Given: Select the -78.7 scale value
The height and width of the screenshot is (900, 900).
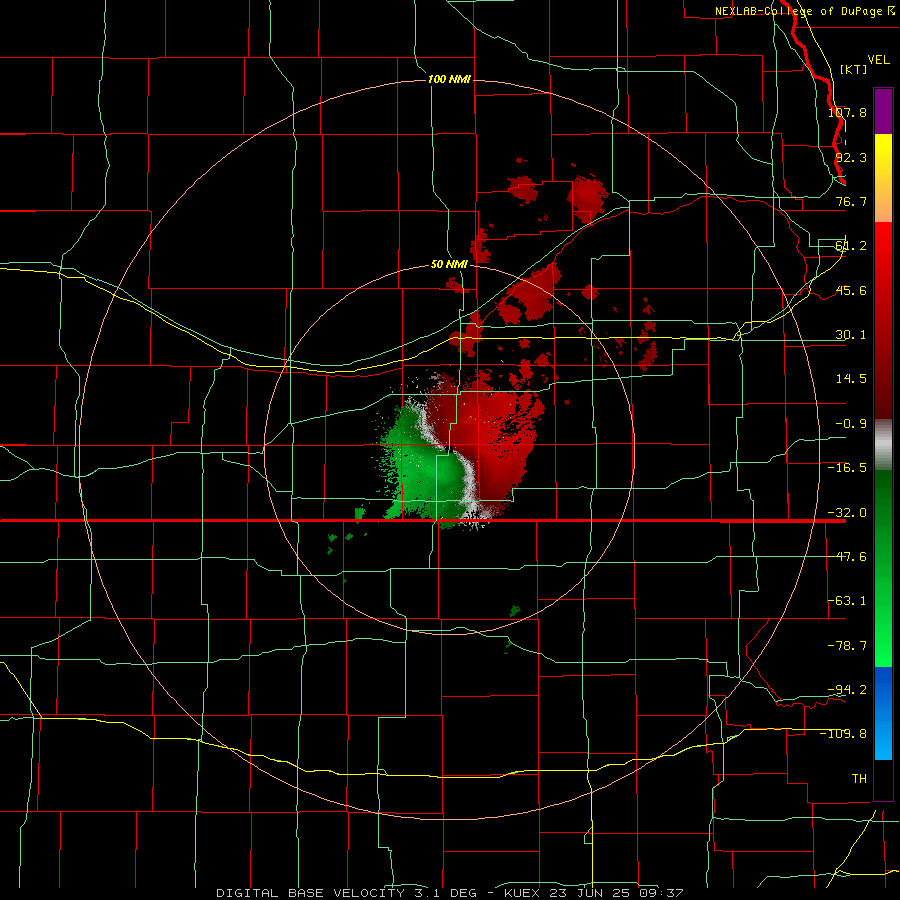Looking at the screenshot, I should 847,646.
